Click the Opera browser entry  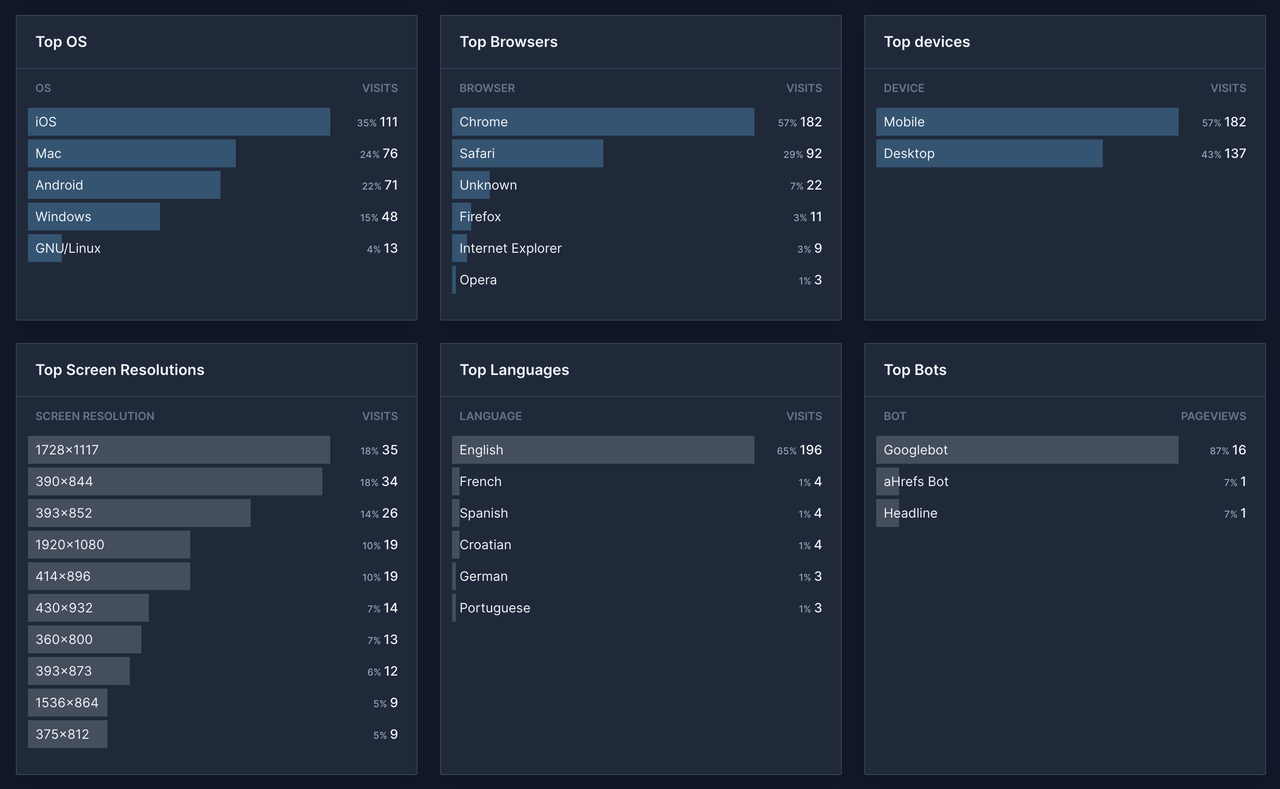click(477, 279)
